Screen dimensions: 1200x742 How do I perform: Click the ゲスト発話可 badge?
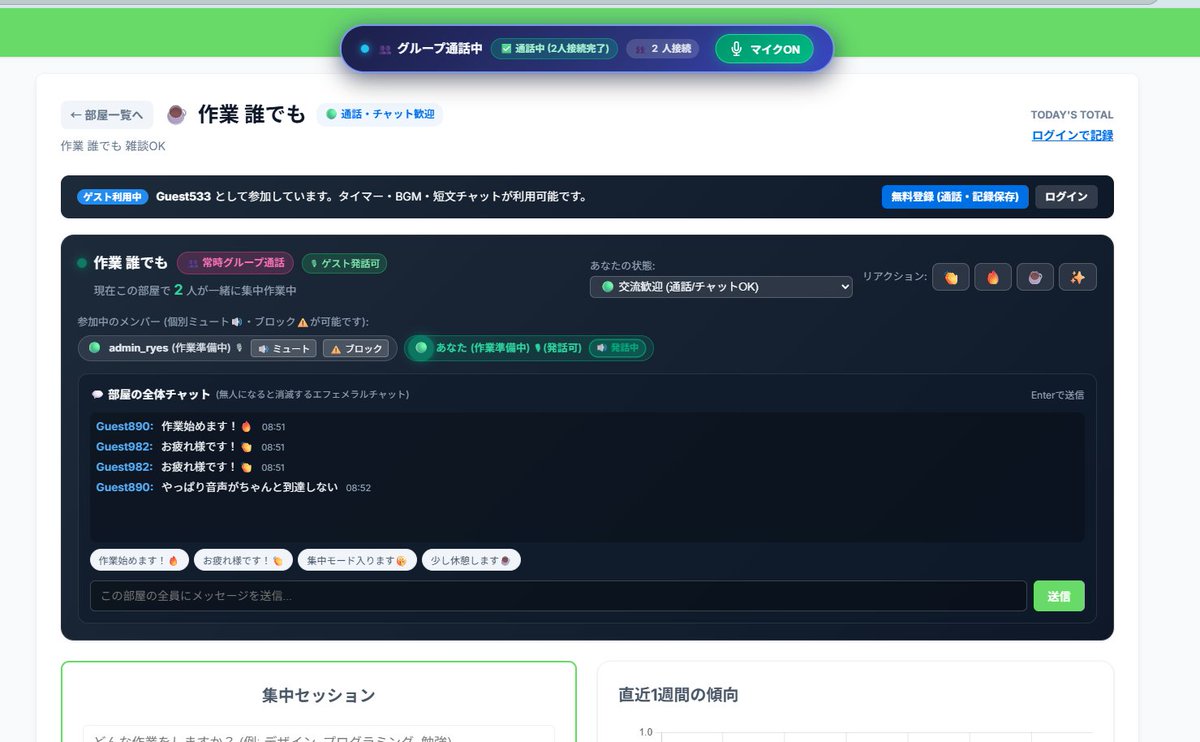click(344, 263)
